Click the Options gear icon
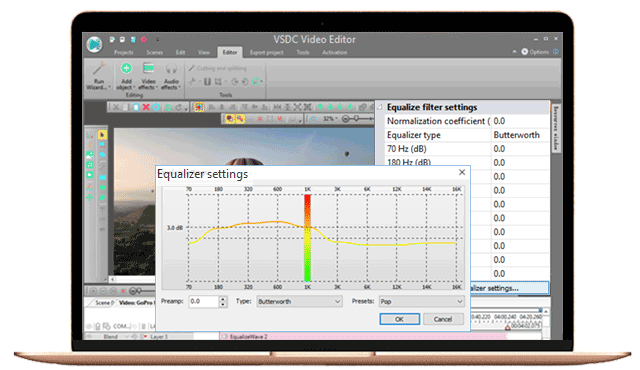Screen dimensions: 640x370 coord(524,52)
